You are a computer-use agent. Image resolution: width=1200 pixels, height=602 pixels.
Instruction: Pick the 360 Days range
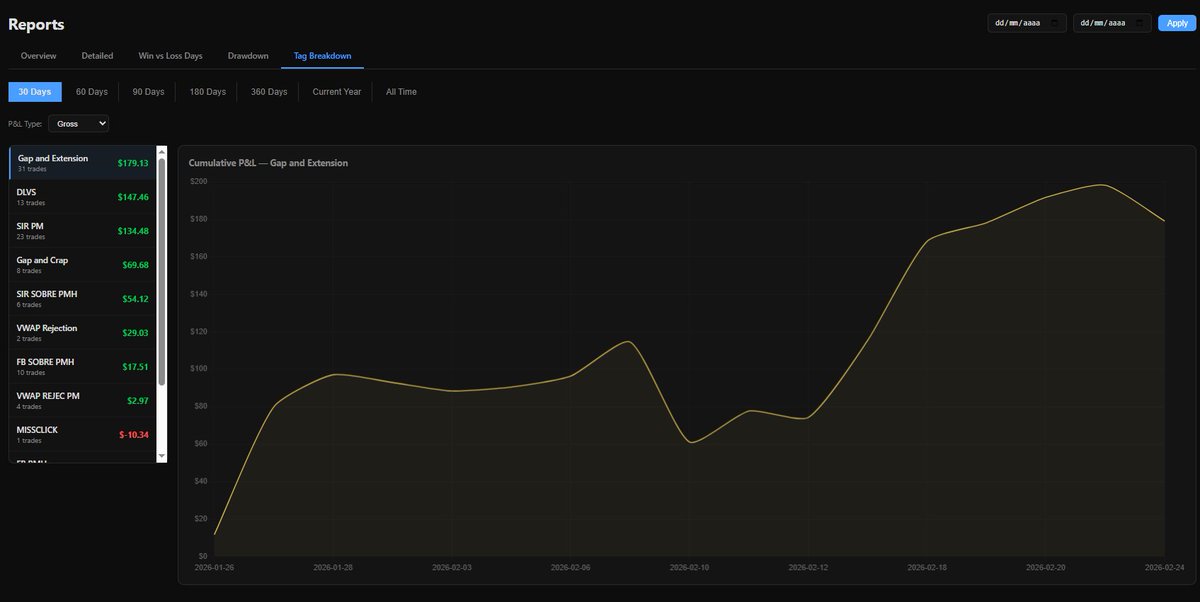269,92
